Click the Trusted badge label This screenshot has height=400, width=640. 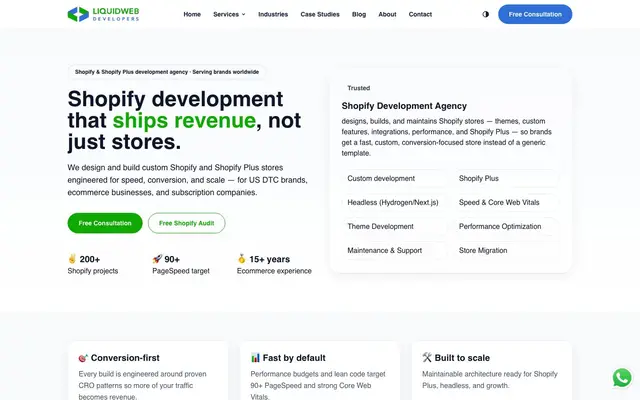click(358, 88)
